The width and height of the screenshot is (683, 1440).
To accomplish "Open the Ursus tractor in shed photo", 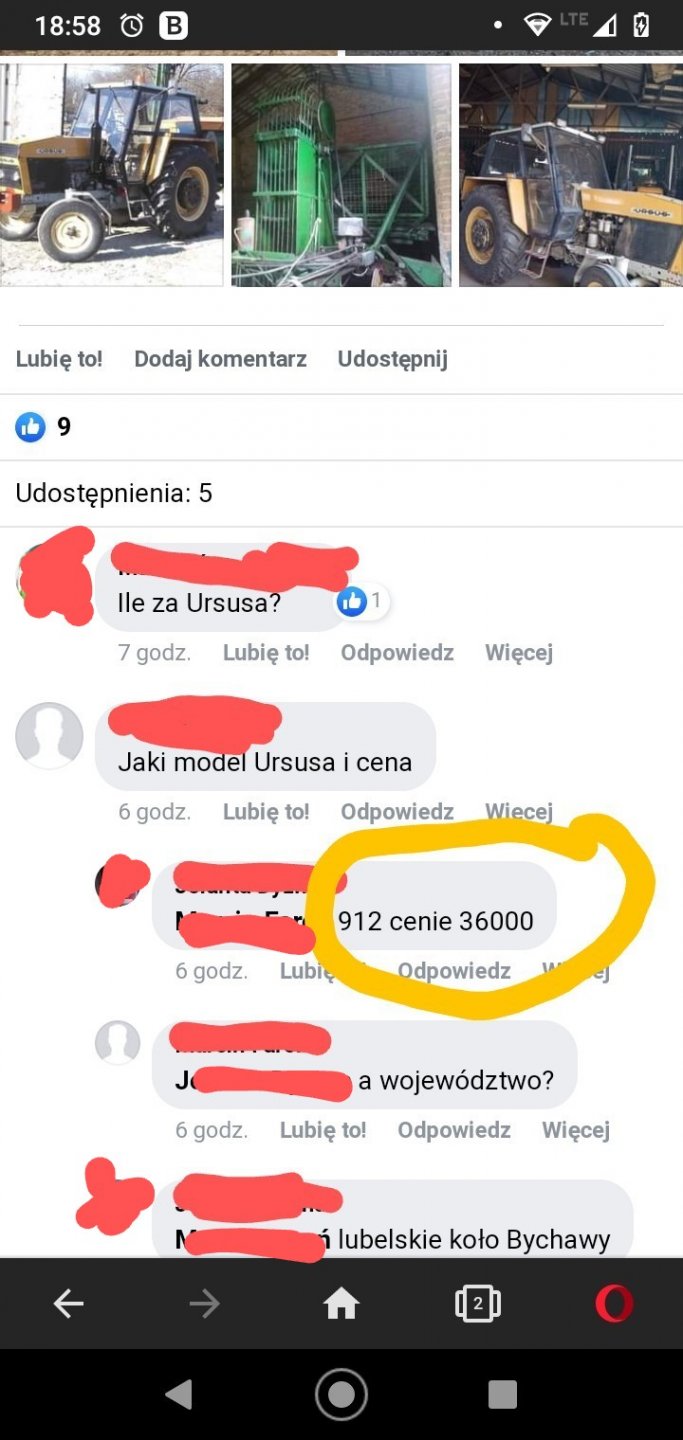I will click(x=571, y=175).
